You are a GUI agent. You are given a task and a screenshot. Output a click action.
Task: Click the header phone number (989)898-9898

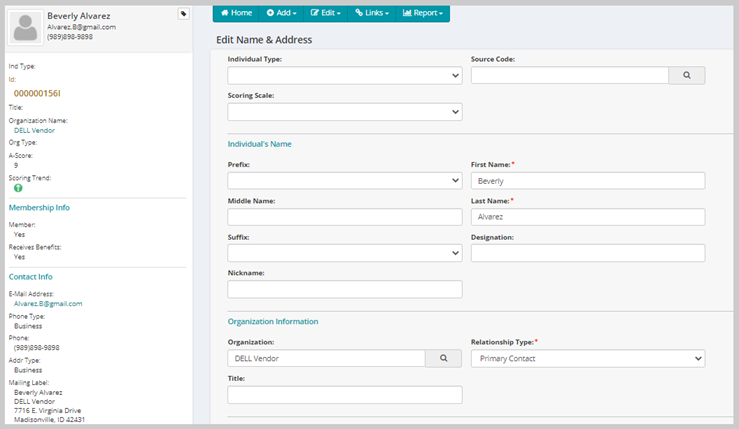click(70, 37)
